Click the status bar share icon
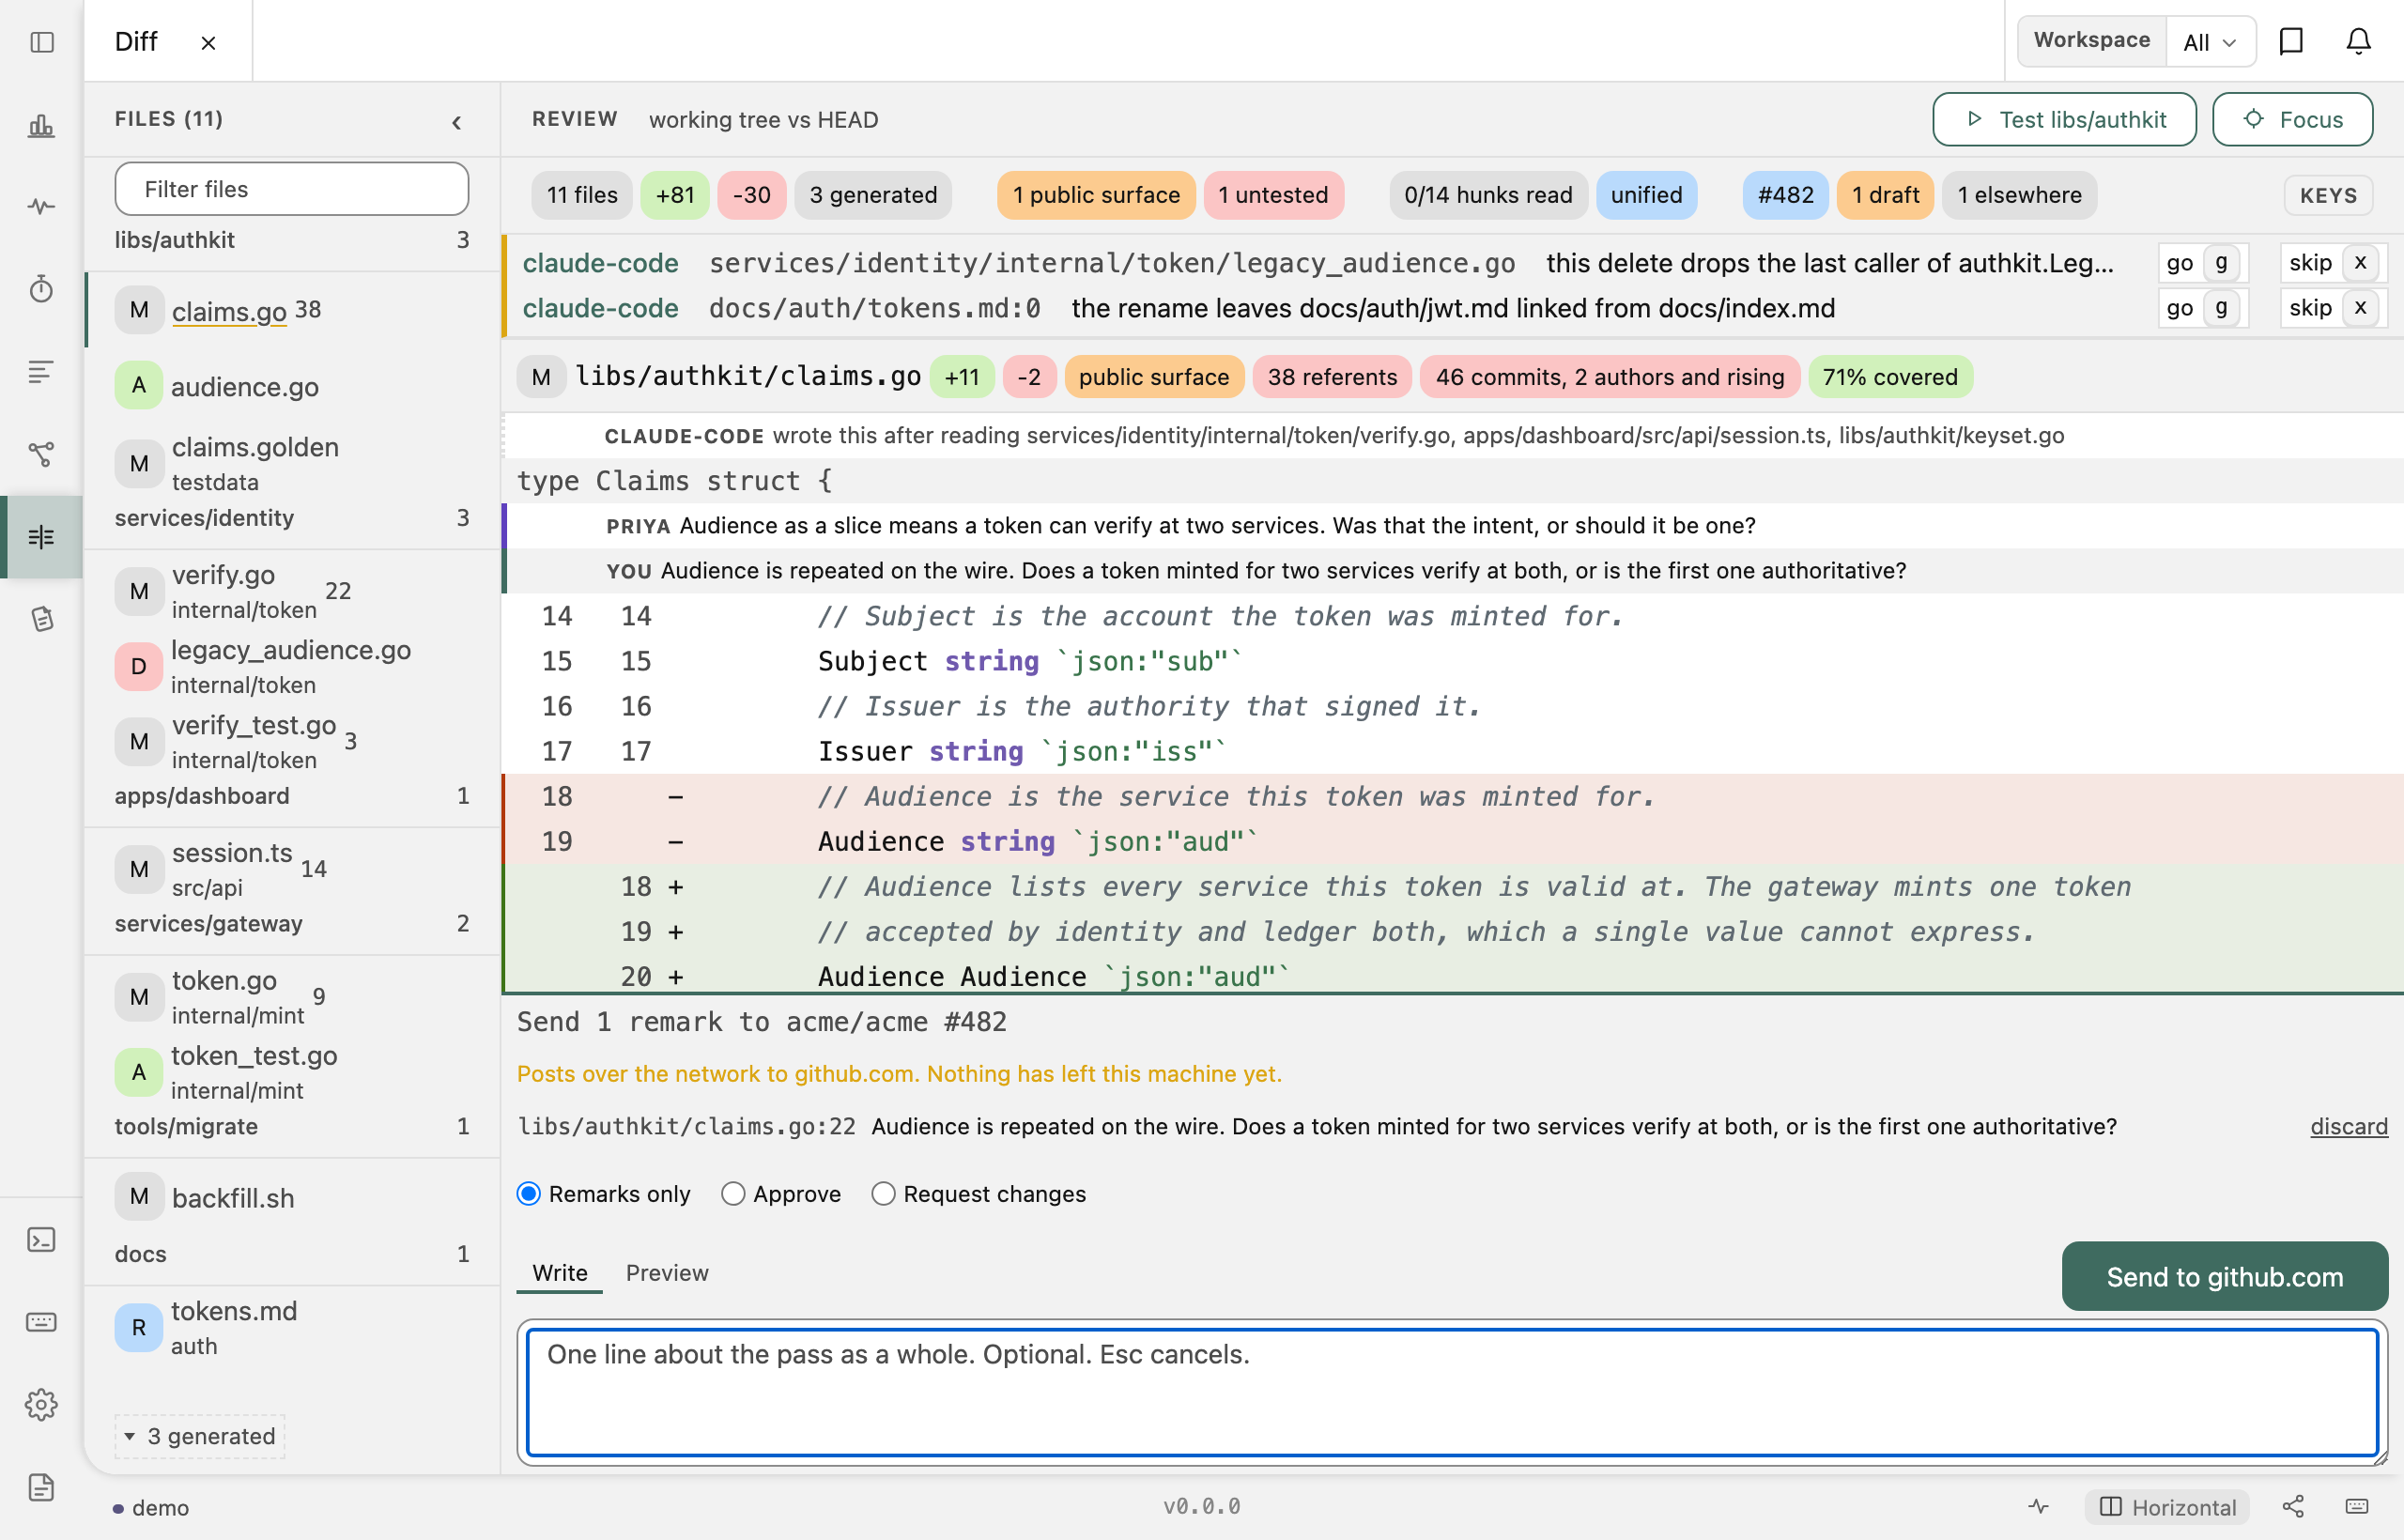This screenshot has width=2404, height=1540. [x=2293, y=1506]
